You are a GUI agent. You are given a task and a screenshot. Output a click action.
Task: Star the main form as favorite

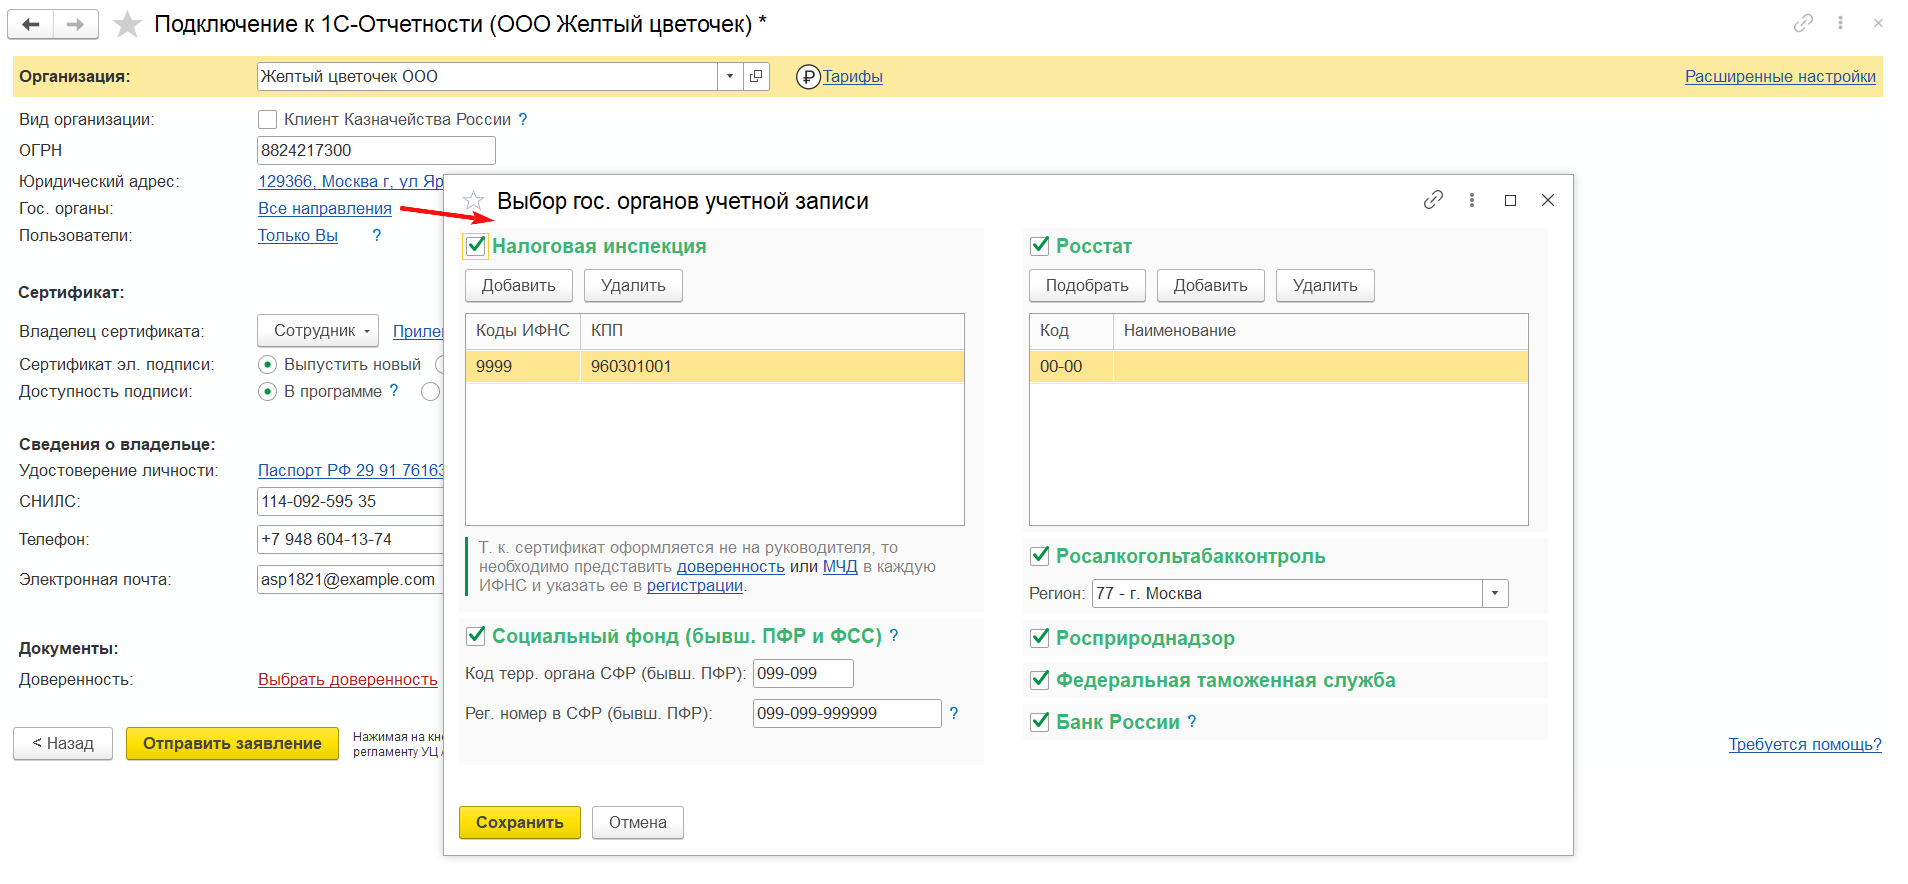(127, 24)
